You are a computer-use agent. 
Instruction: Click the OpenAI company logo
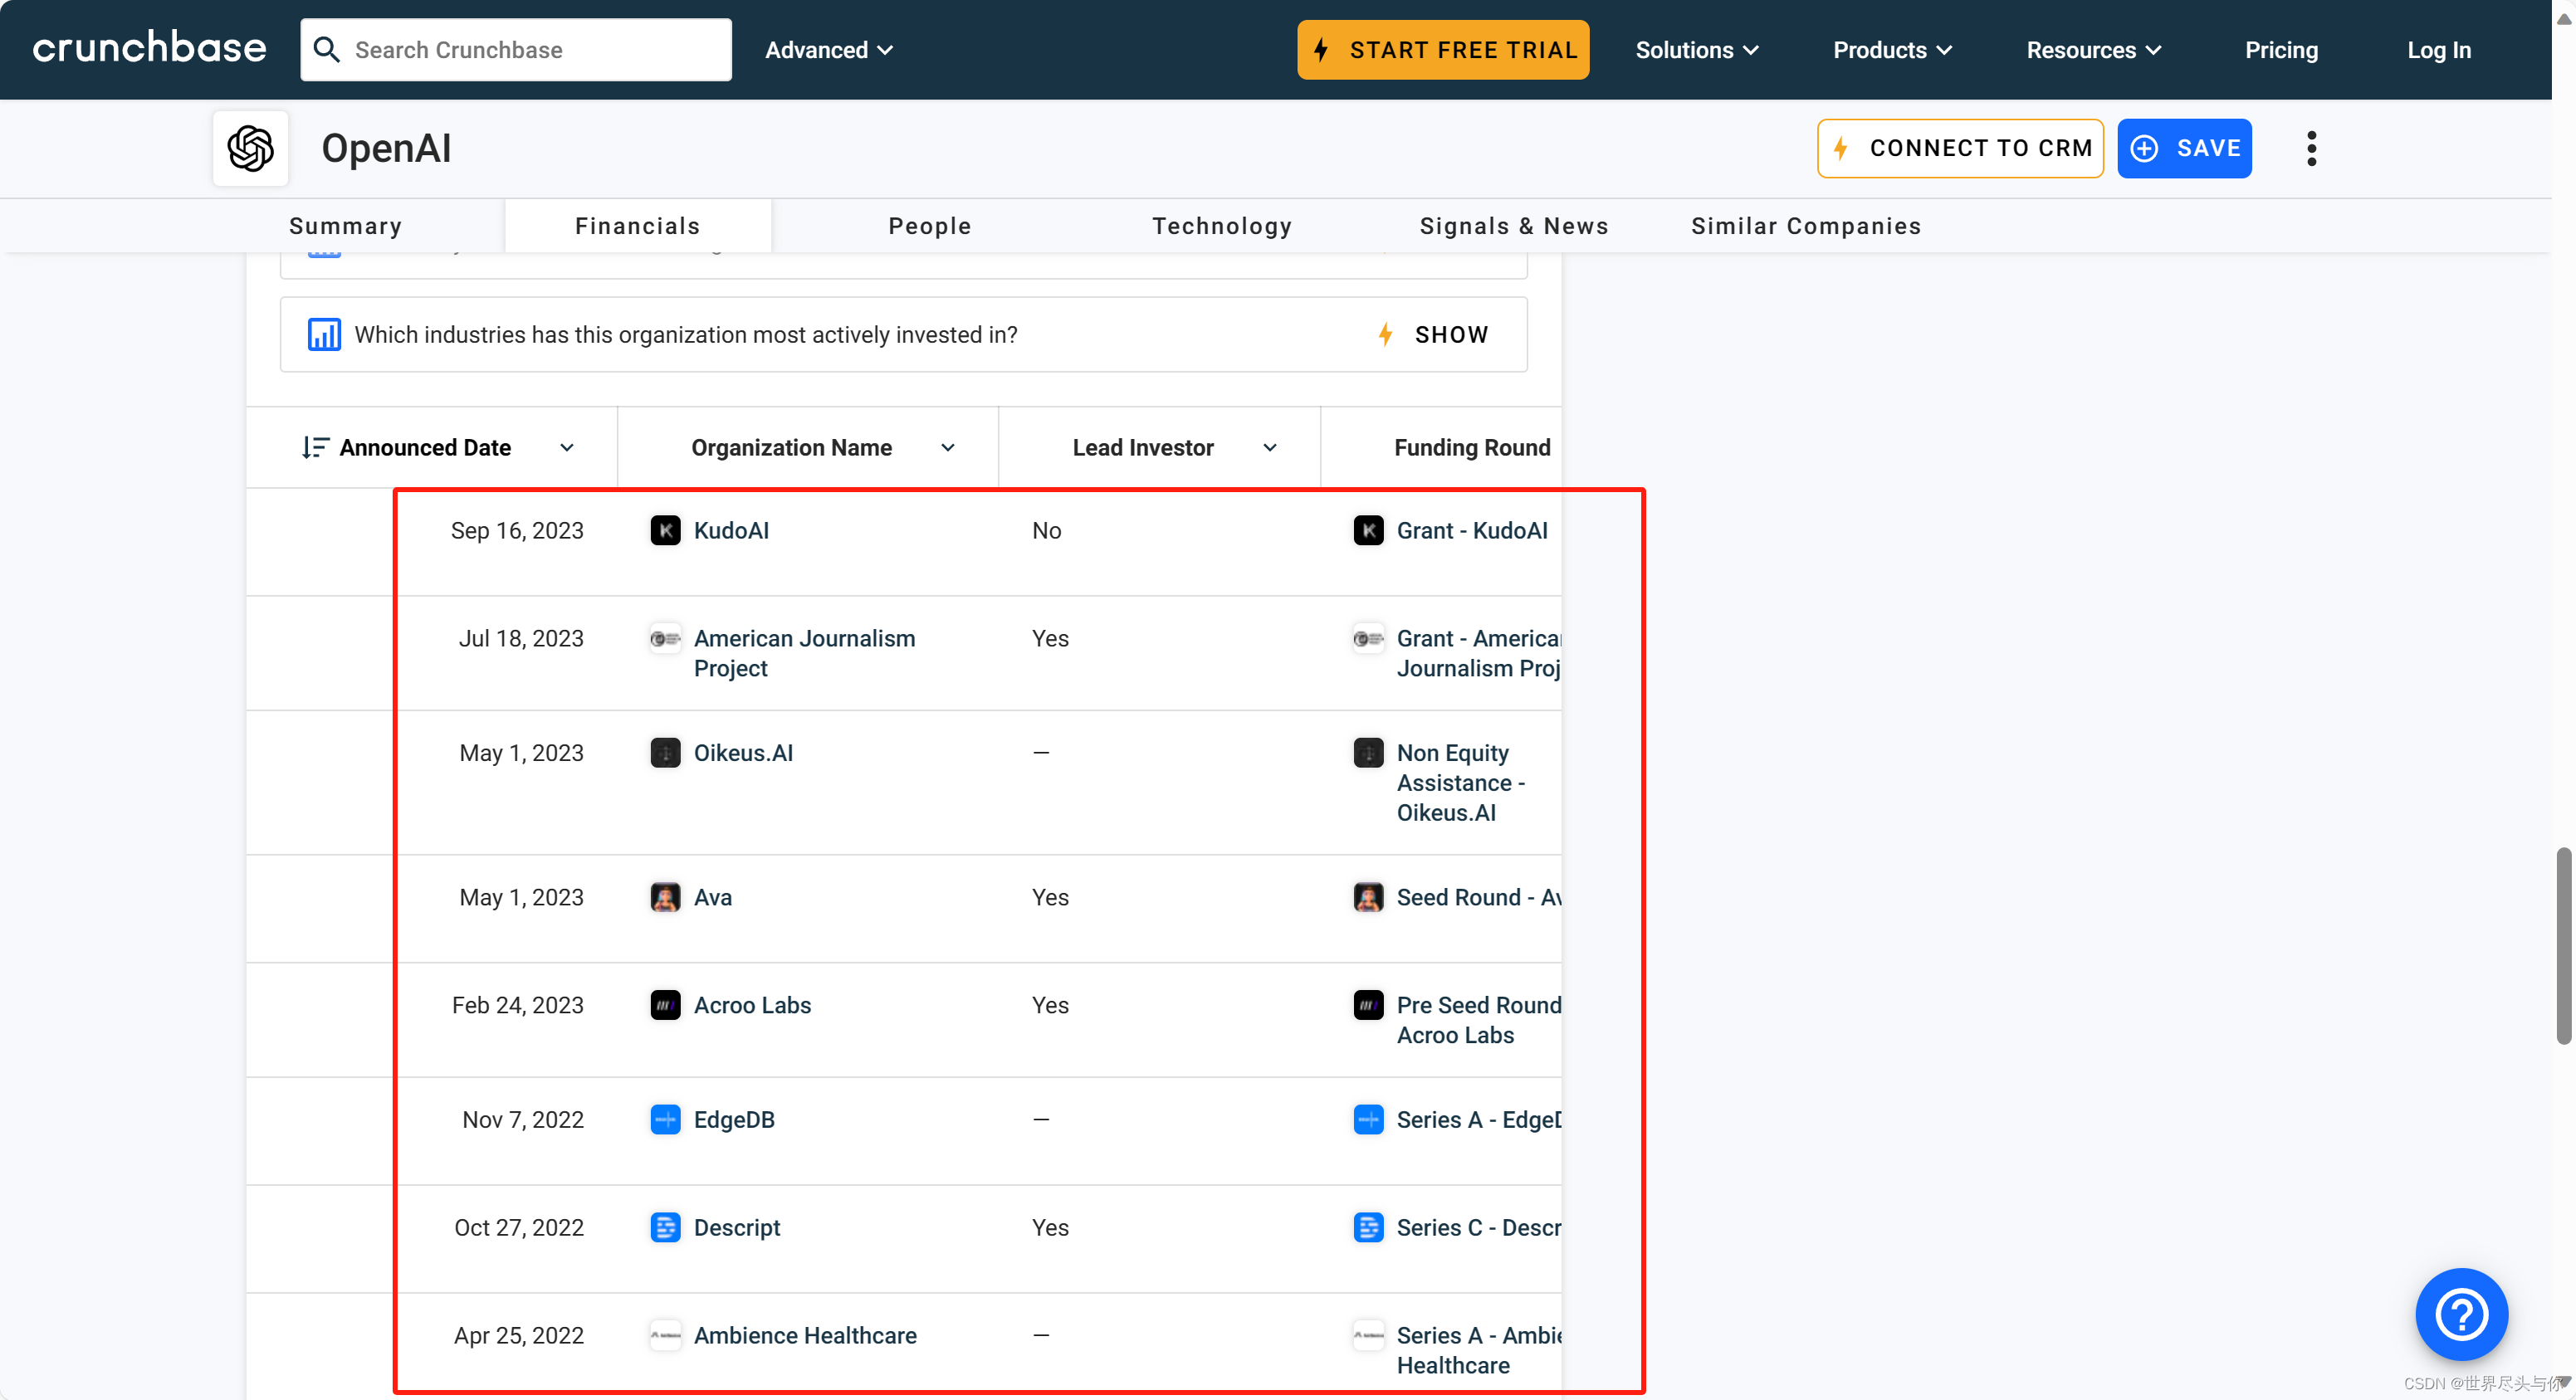[250, 148]
